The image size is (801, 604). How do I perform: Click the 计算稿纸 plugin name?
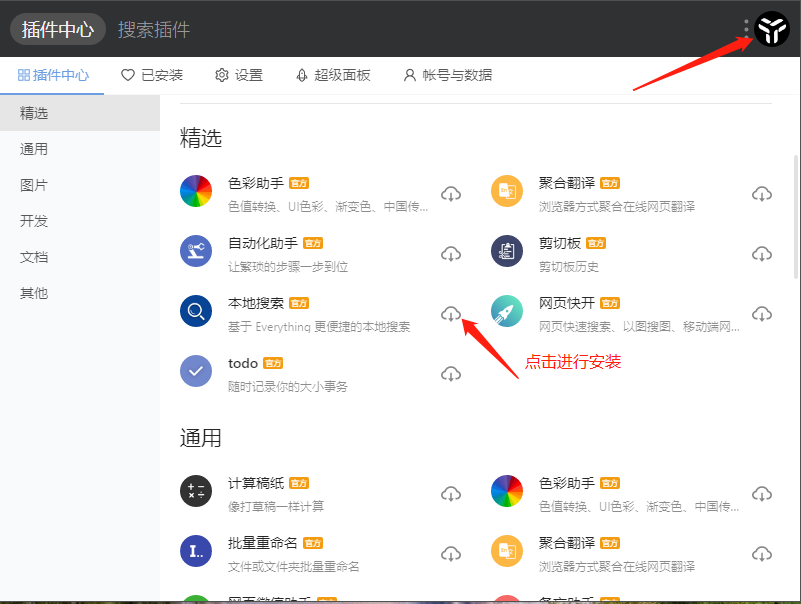pos(256,483)
